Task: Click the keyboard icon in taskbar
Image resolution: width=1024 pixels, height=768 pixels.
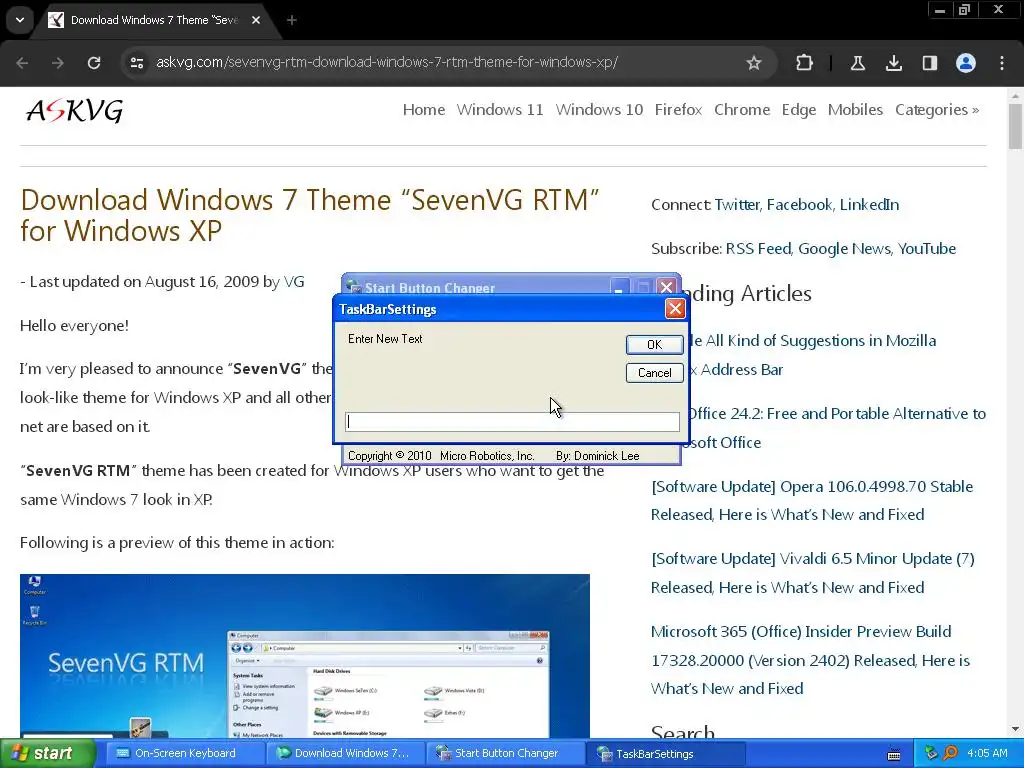Action: coord(894,754)
